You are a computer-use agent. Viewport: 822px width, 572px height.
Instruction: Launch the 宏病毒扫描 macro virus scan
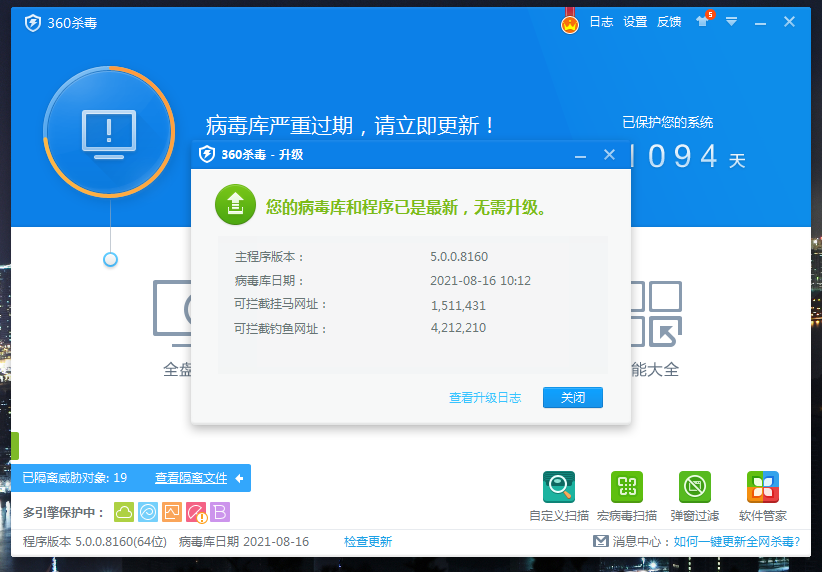[627, 487]
